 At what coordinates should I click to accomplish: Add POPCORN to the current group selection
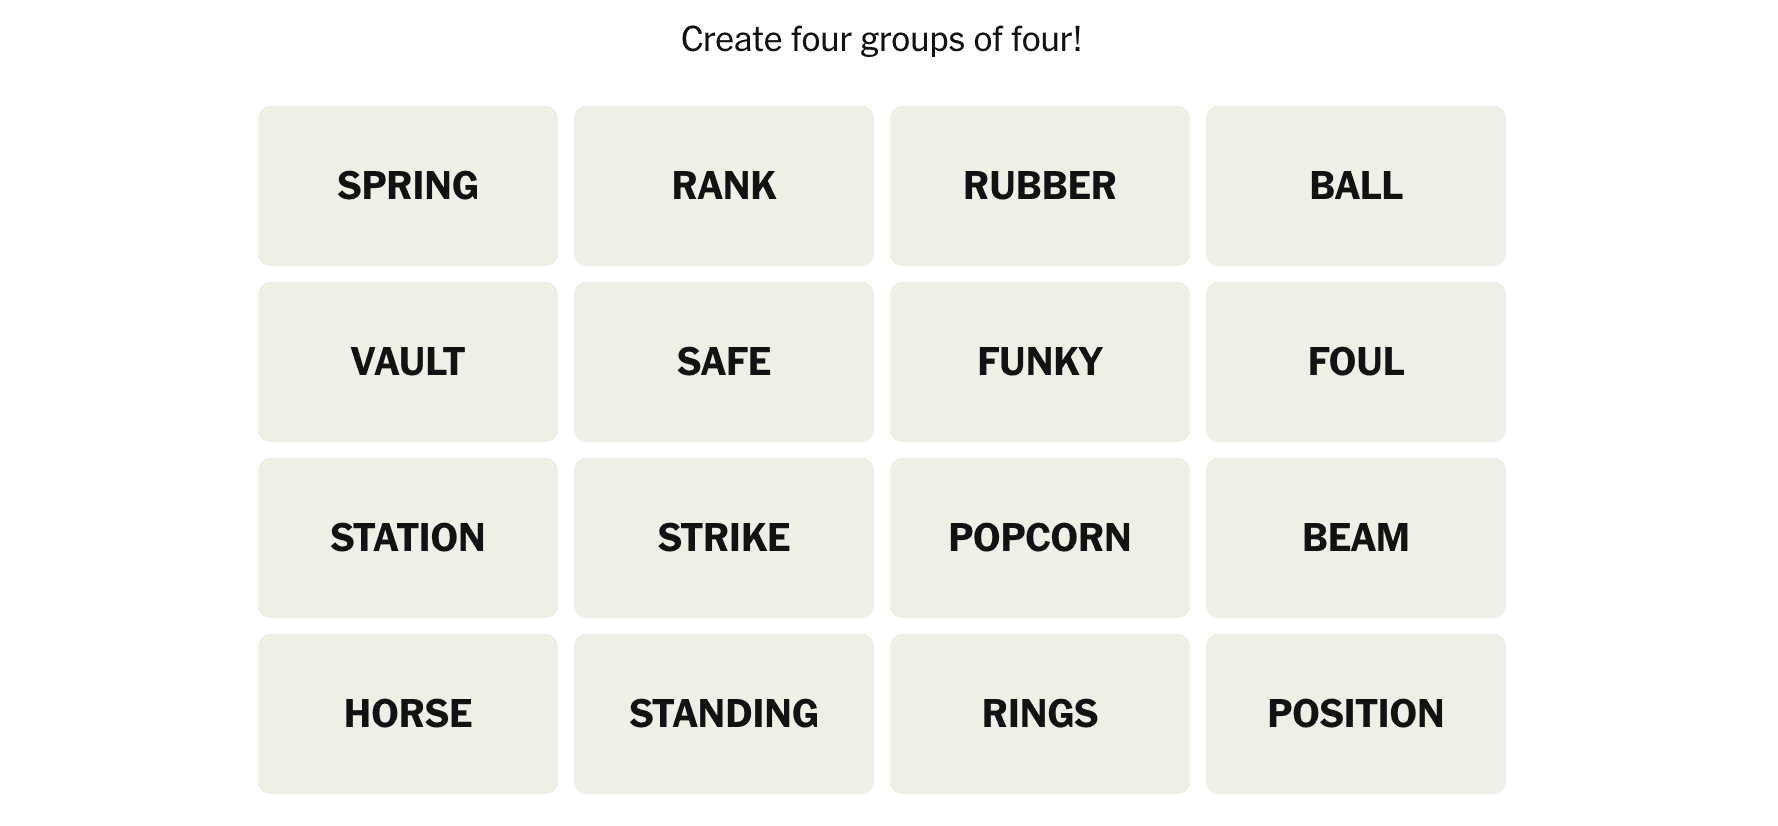click(1039, 538)
